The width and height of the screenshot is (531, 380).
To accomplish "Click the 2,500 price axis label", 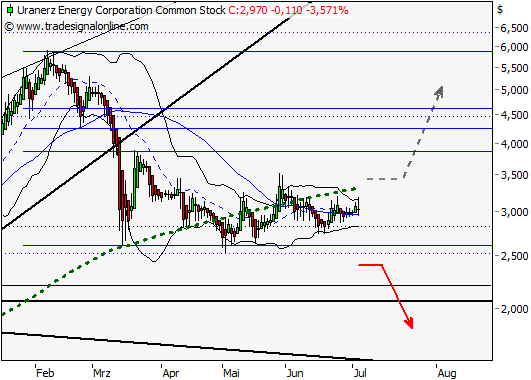I will tap(514, 256).
